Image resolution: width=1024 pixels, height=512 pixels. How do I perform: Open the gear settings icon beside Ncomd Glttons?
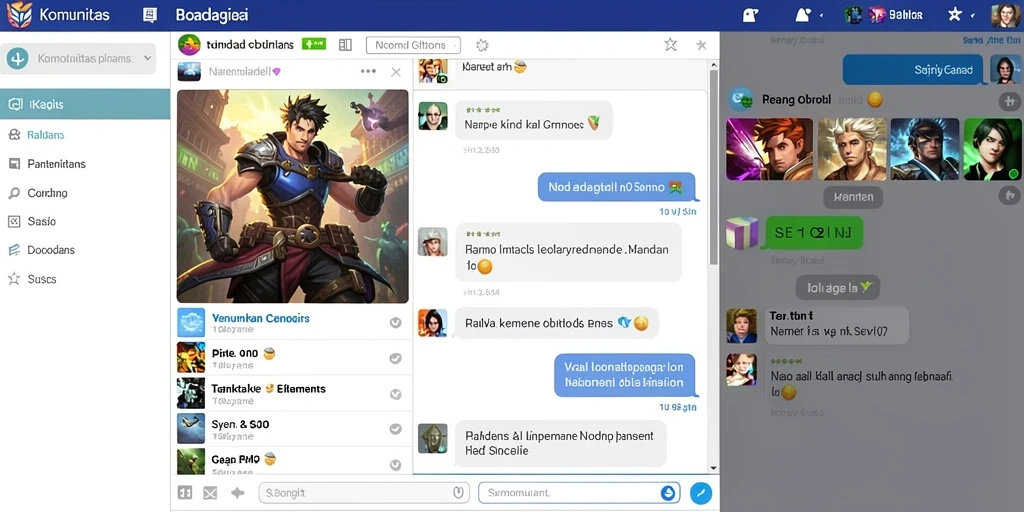tap(483, 45)
